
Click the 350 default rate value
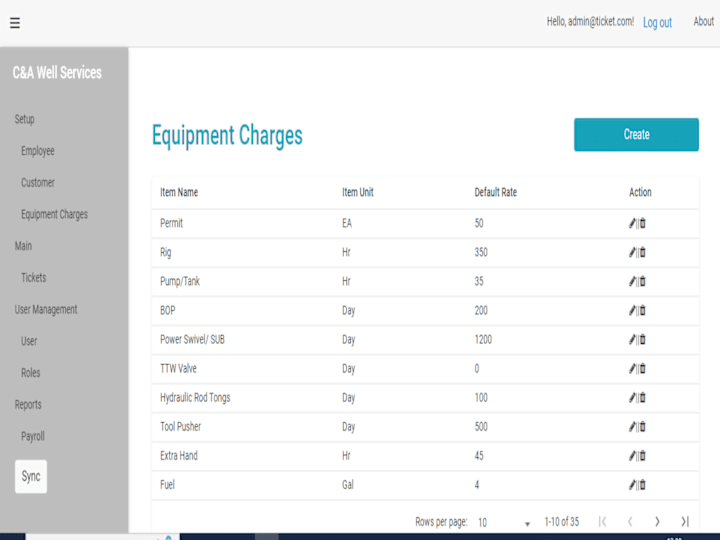point(481,252)
